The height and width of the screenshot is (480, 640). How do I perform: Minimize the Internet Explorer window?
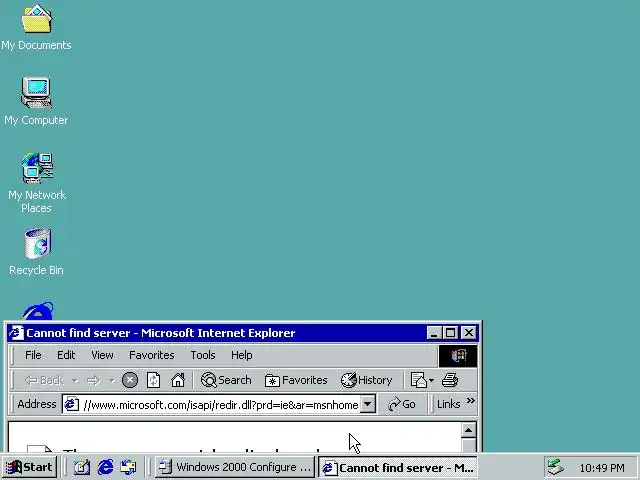click(433, 333)
